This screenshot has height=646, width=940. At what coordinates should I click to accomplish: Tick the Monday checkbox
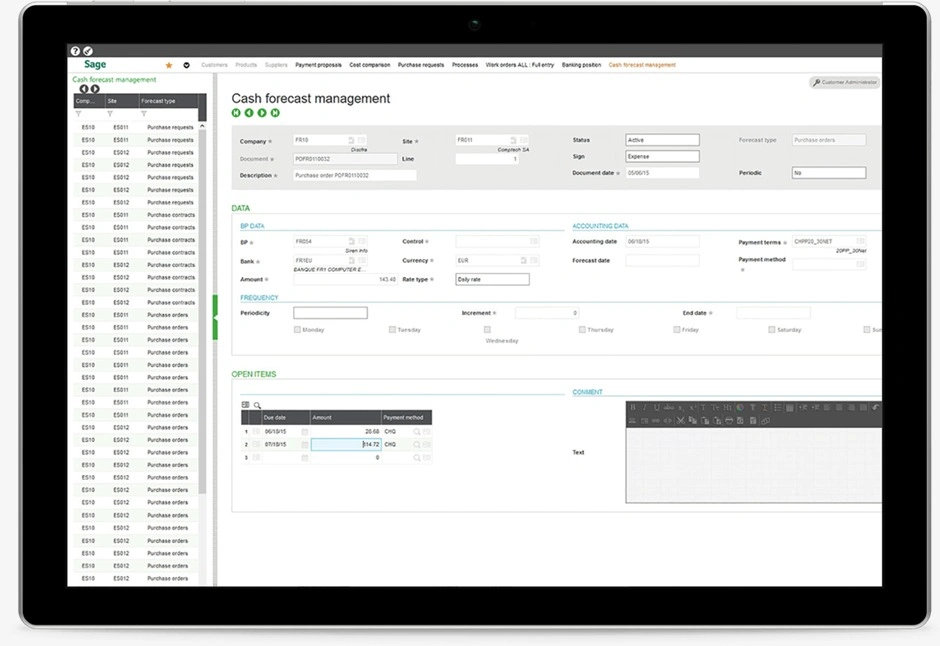click(297, 329)
